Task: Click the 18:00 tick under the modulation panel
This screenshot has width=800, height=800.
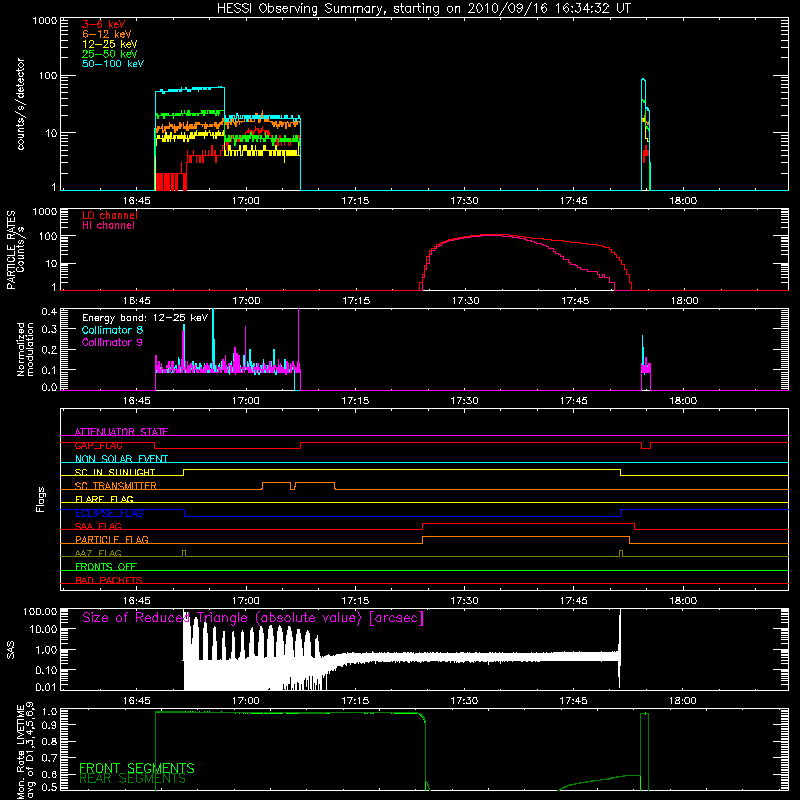Action: pyautogui.click(x=683, y=401)
